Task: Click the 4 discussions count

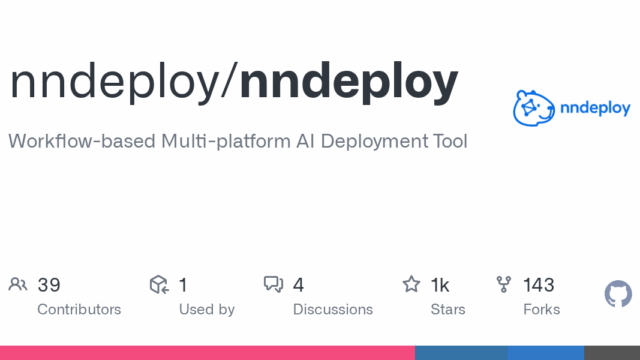Action: coord(298,285)
